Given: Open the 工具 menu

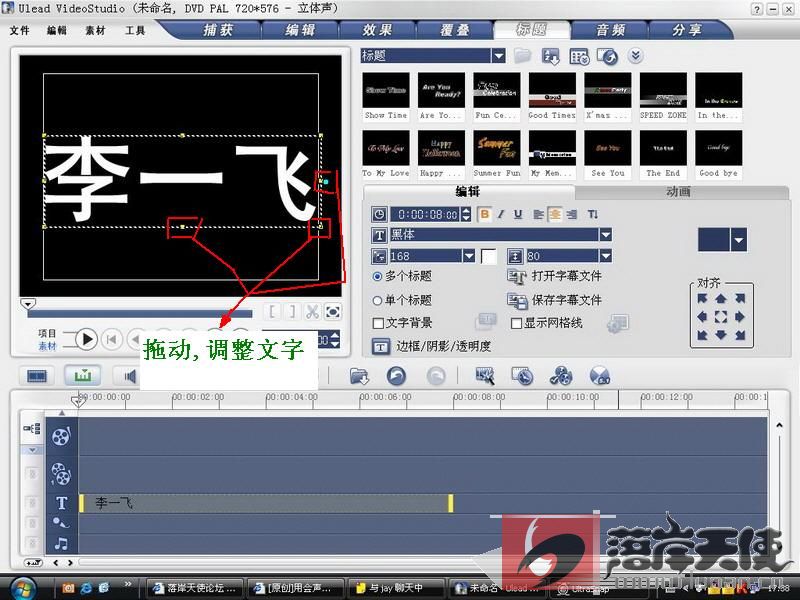Looking at the screenshot, I should click(135, 31).
